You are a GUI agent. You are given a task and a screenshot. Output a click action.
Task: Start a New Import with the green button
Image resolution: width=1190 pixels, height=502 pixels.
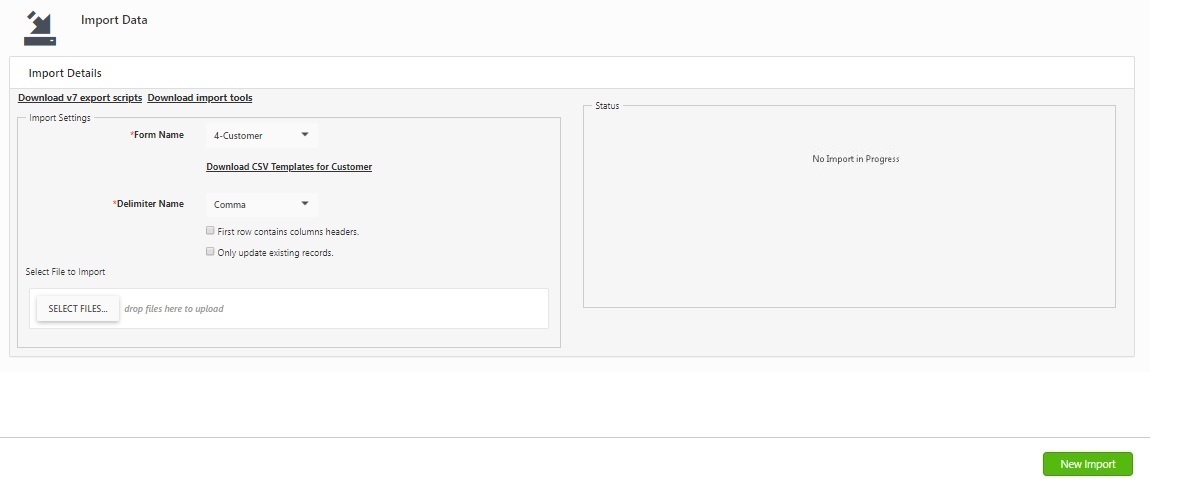tap(1087, 464)
